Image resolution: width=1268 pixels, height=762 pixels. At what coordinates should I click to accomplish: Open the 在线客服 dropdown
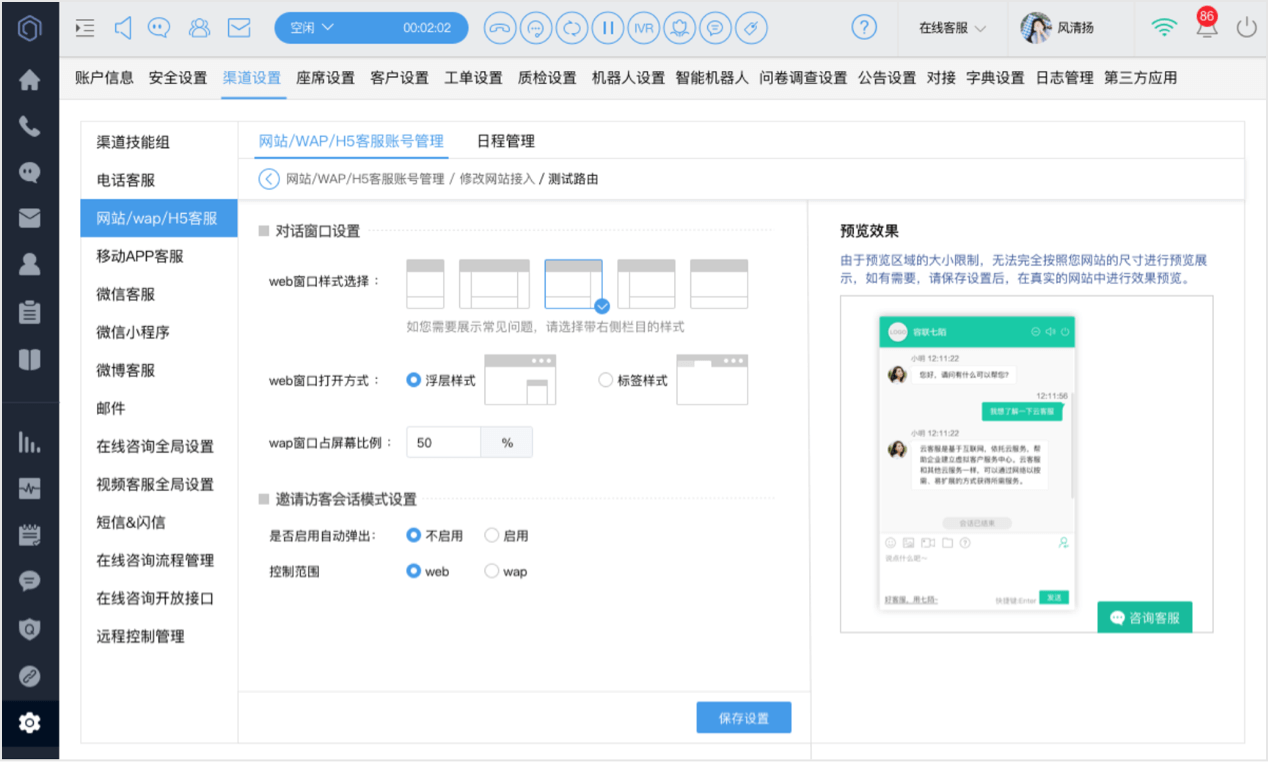pos(952,28)
